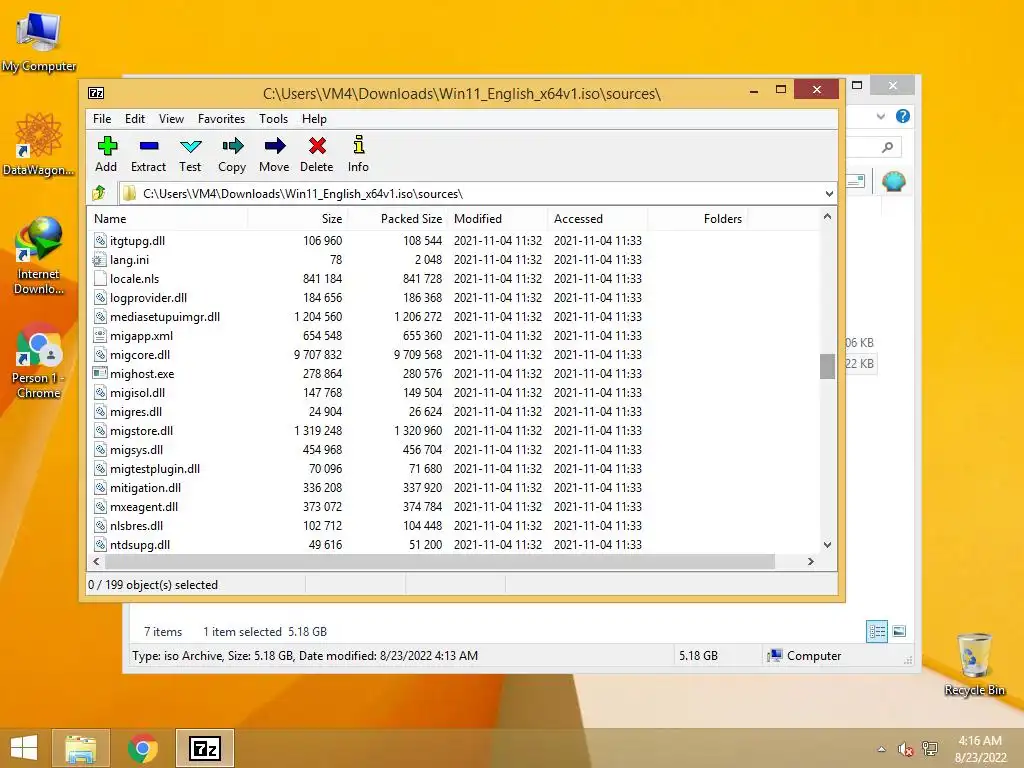1024x768 pixels.
Task: Select the migapp.xml file icon
Action: pyautogui.click(x=100, y=336)
